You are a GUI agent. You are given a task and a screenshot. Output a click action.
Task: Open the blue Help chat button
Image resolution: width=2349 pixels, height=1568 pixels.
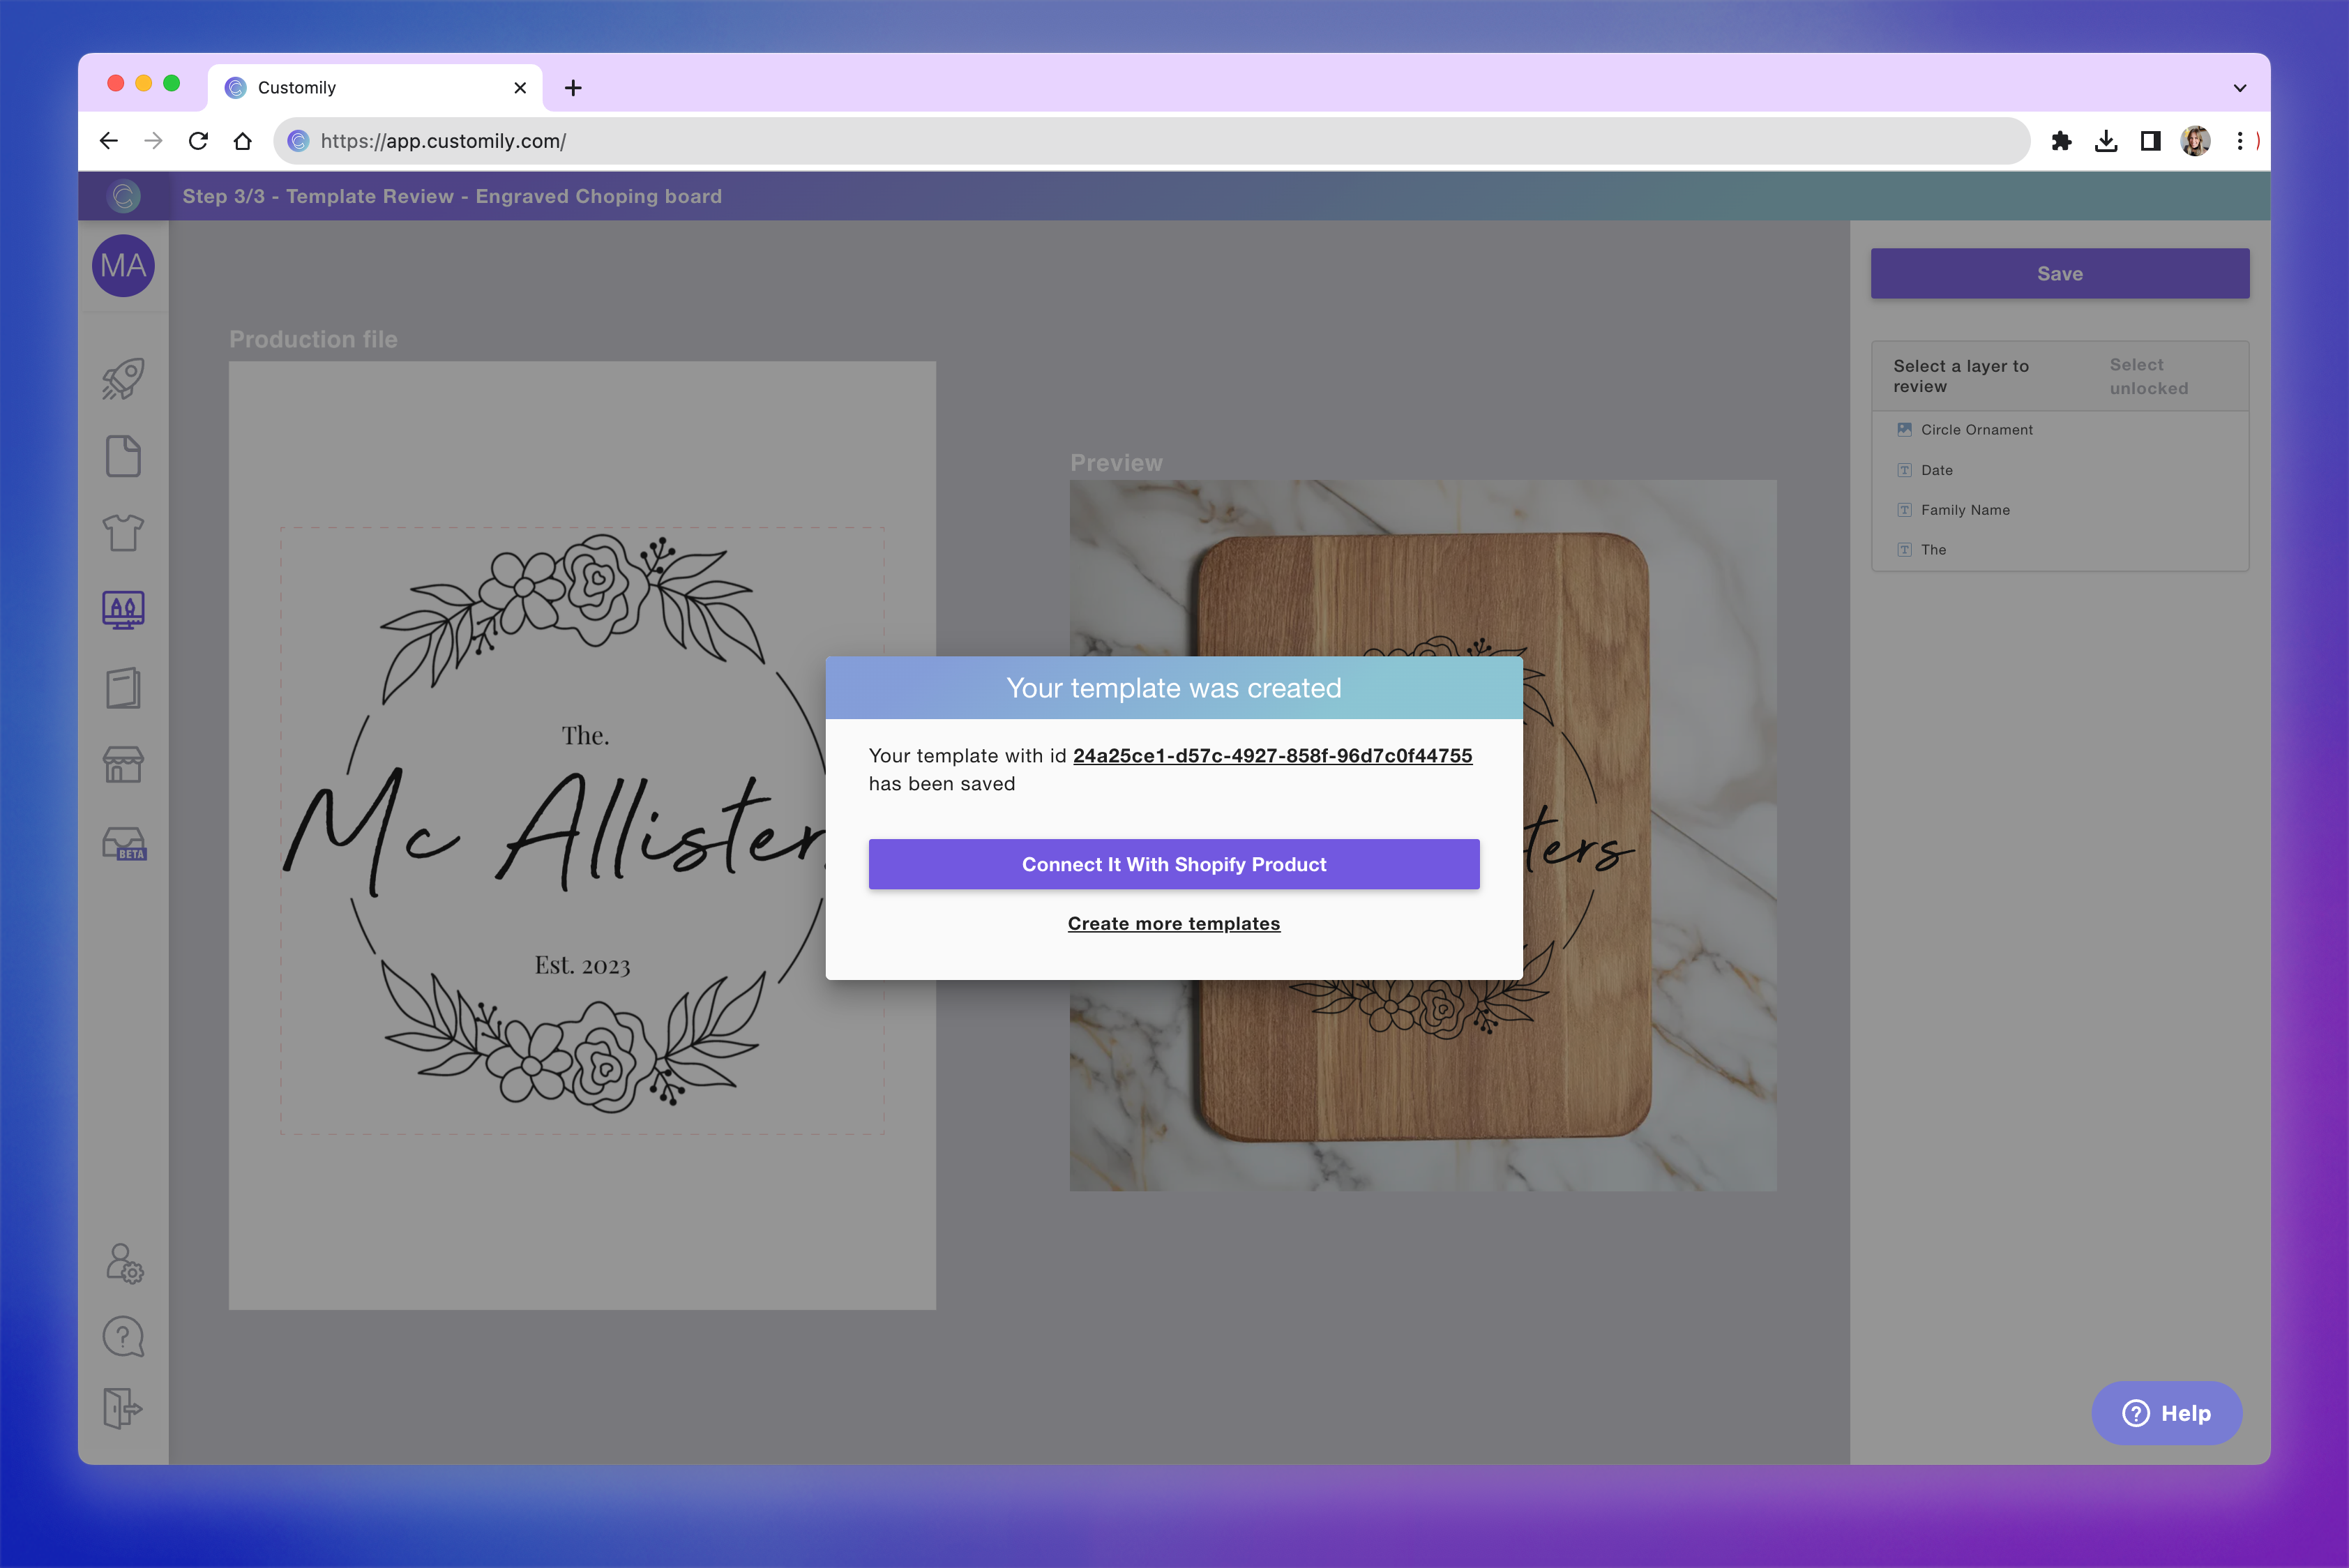click(2166, 1413)
